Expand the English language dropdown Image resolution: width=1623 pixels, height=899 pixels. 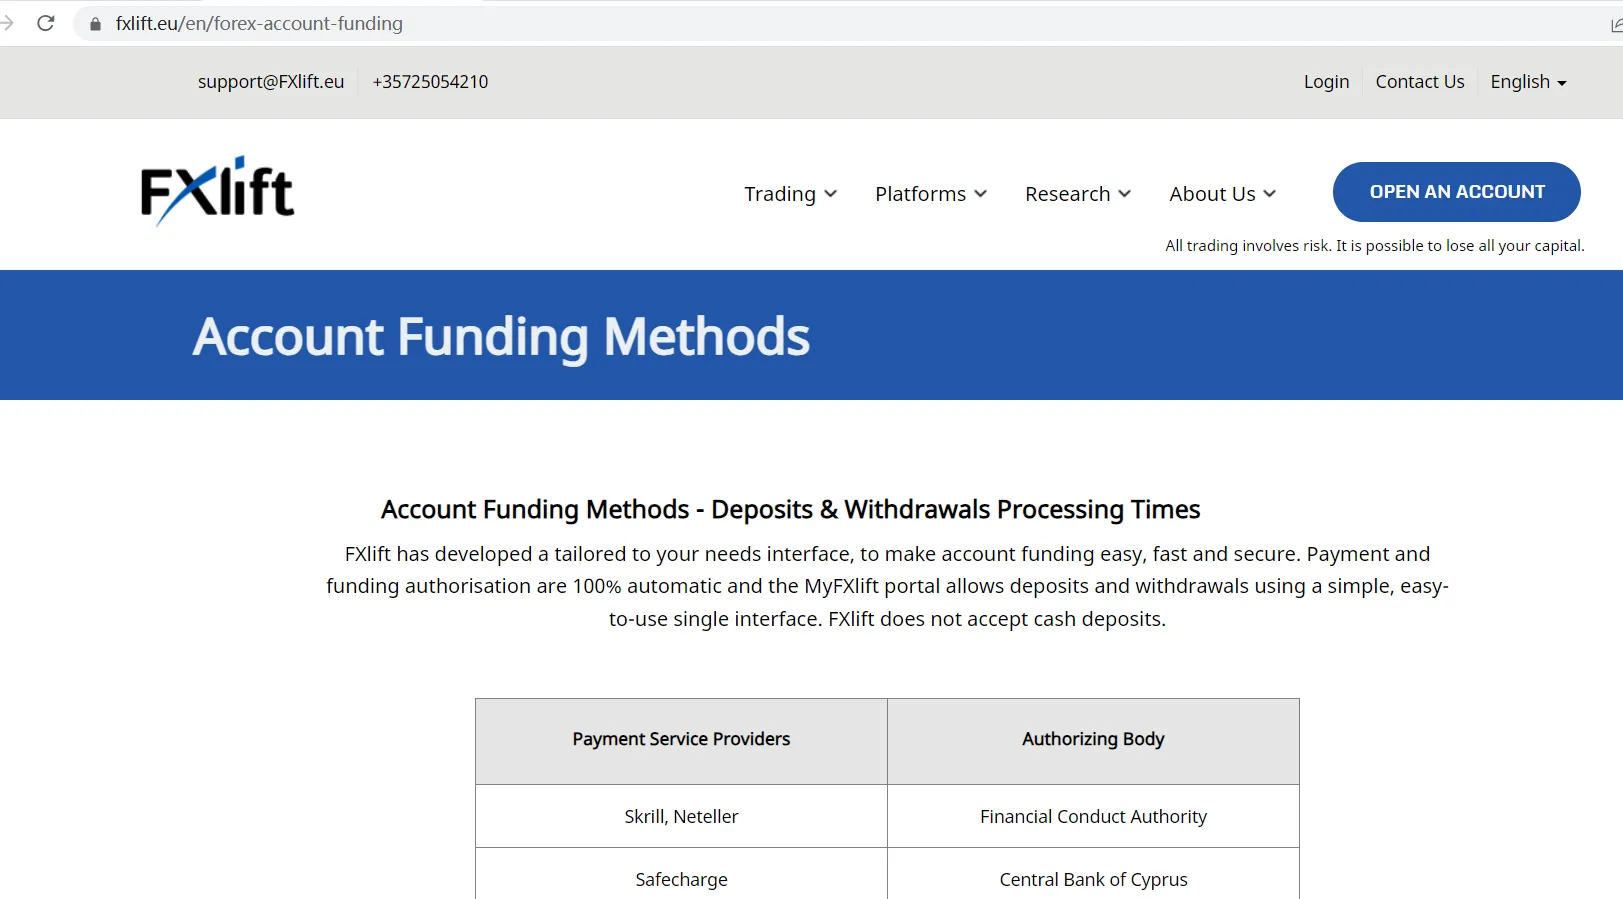tap(1528, 82)
